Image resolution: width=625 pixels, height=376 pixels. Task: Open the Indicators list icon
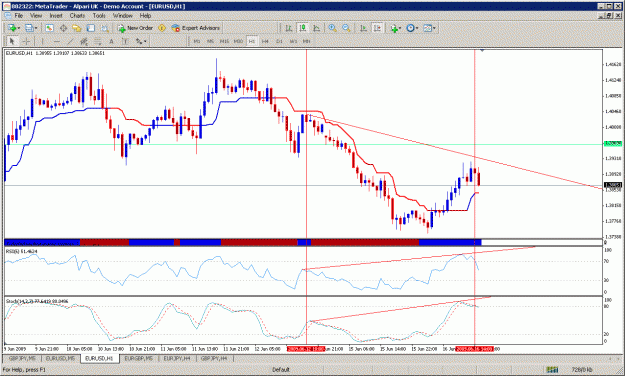click(394, 28)
